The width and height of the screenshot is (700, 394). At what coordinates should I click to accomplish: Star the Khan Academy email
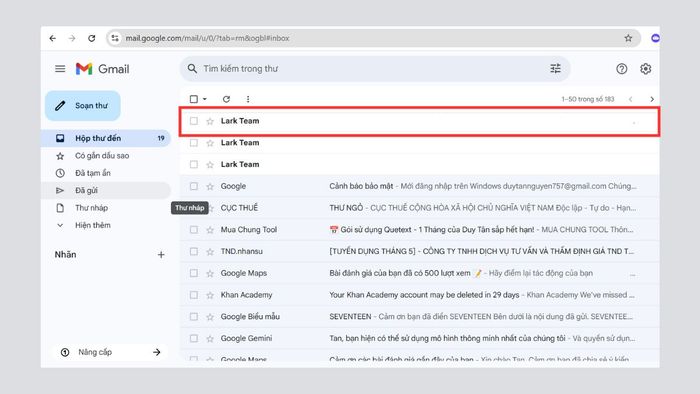[210, 295]
